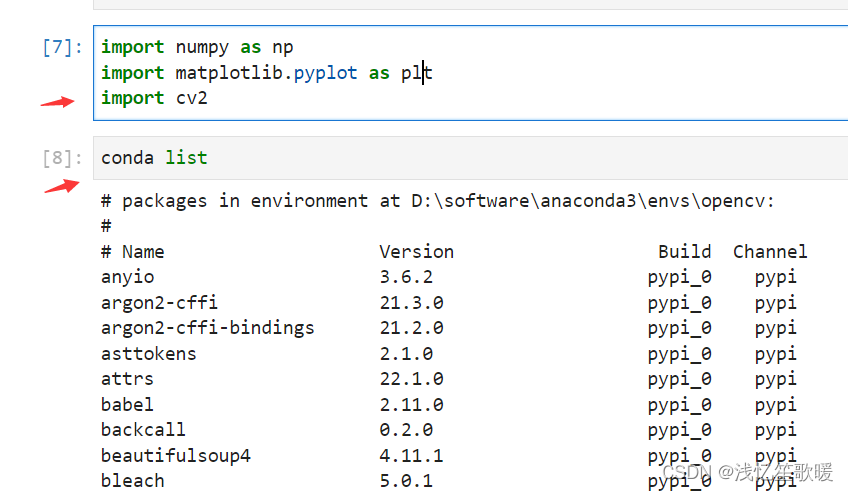848x491 pixels.
Task: Click build 'pypi_0' in anyio row
Action: coord(679,278)
